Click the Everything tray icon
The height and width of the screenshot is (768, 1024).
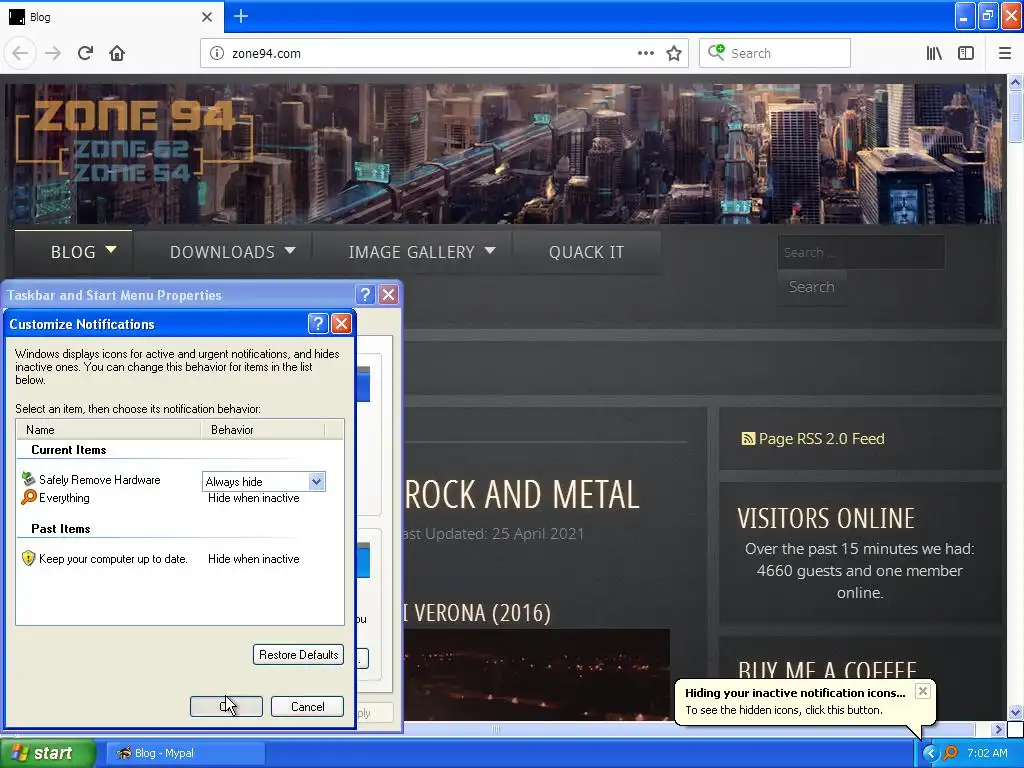pos(950,753)
